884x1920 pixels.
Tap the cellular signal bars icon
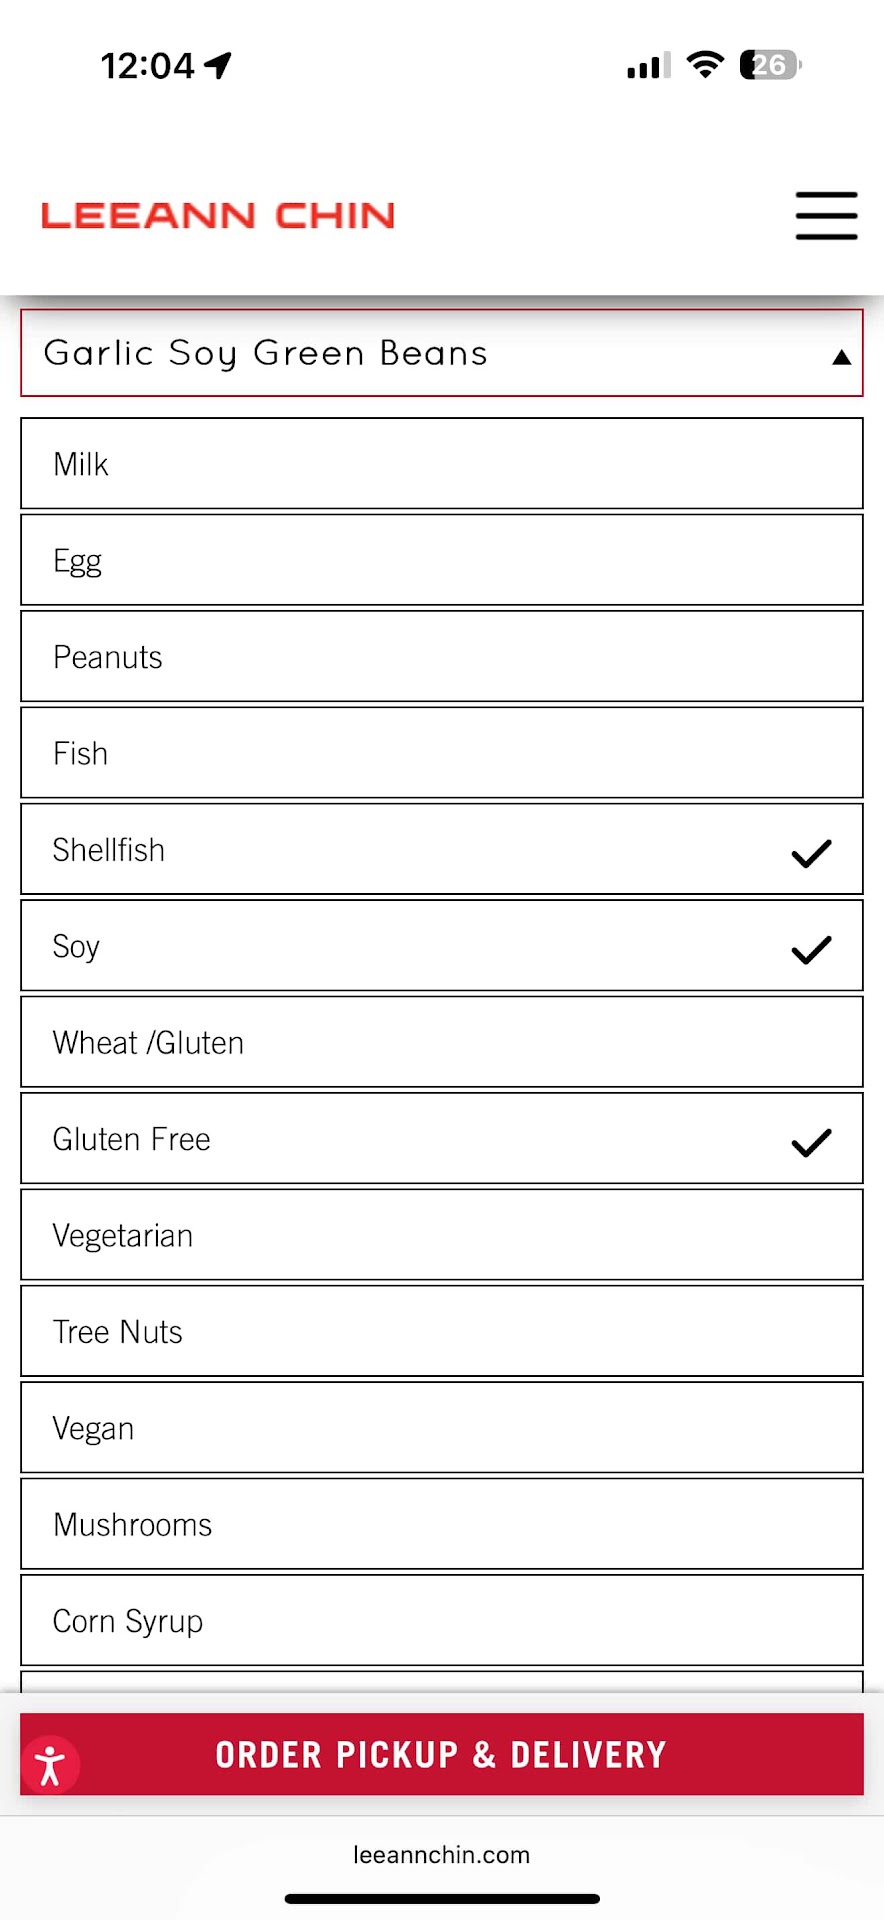pyautogui.click(x=648, y=66)
